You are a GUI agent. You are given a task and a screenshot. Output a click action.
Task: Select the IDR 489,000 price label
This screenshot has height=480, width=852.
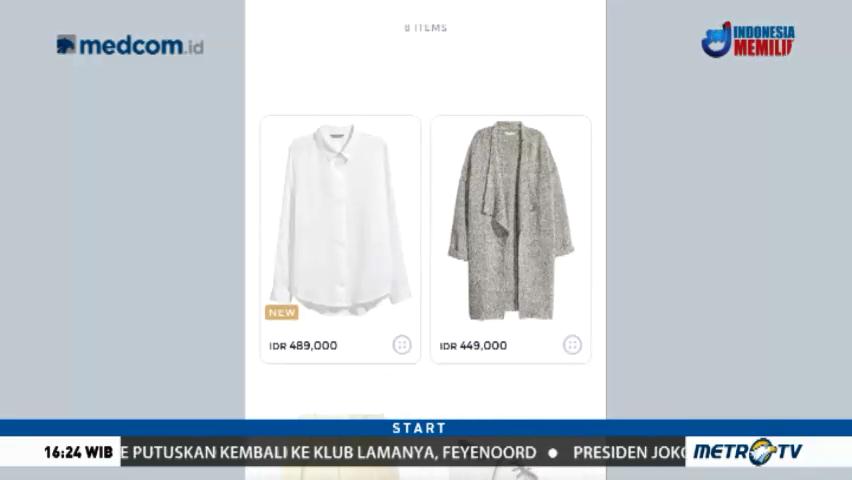point(303,346)
